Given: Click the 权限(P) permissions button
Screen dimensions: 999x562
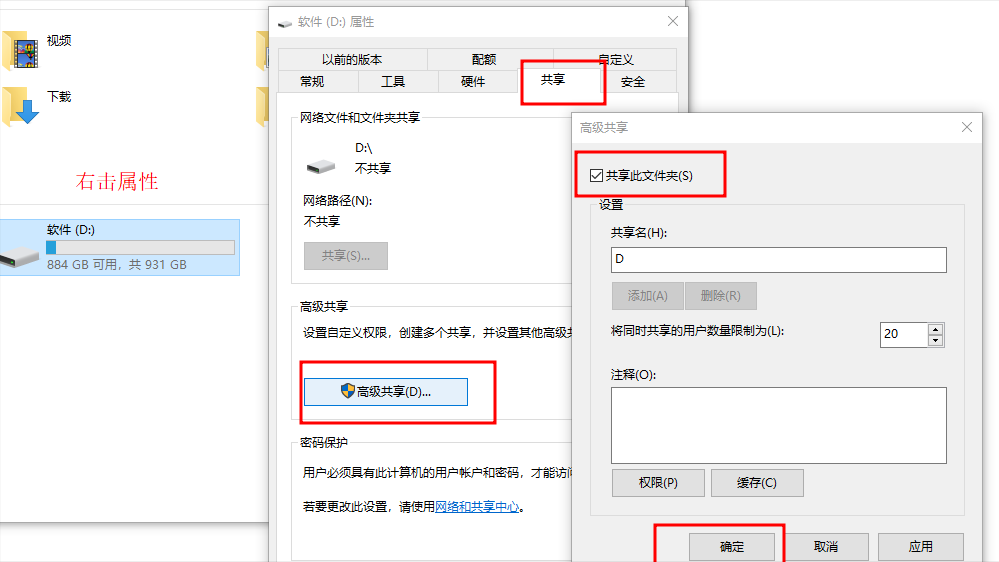Looking at the screenshot, I should (658, 482).
